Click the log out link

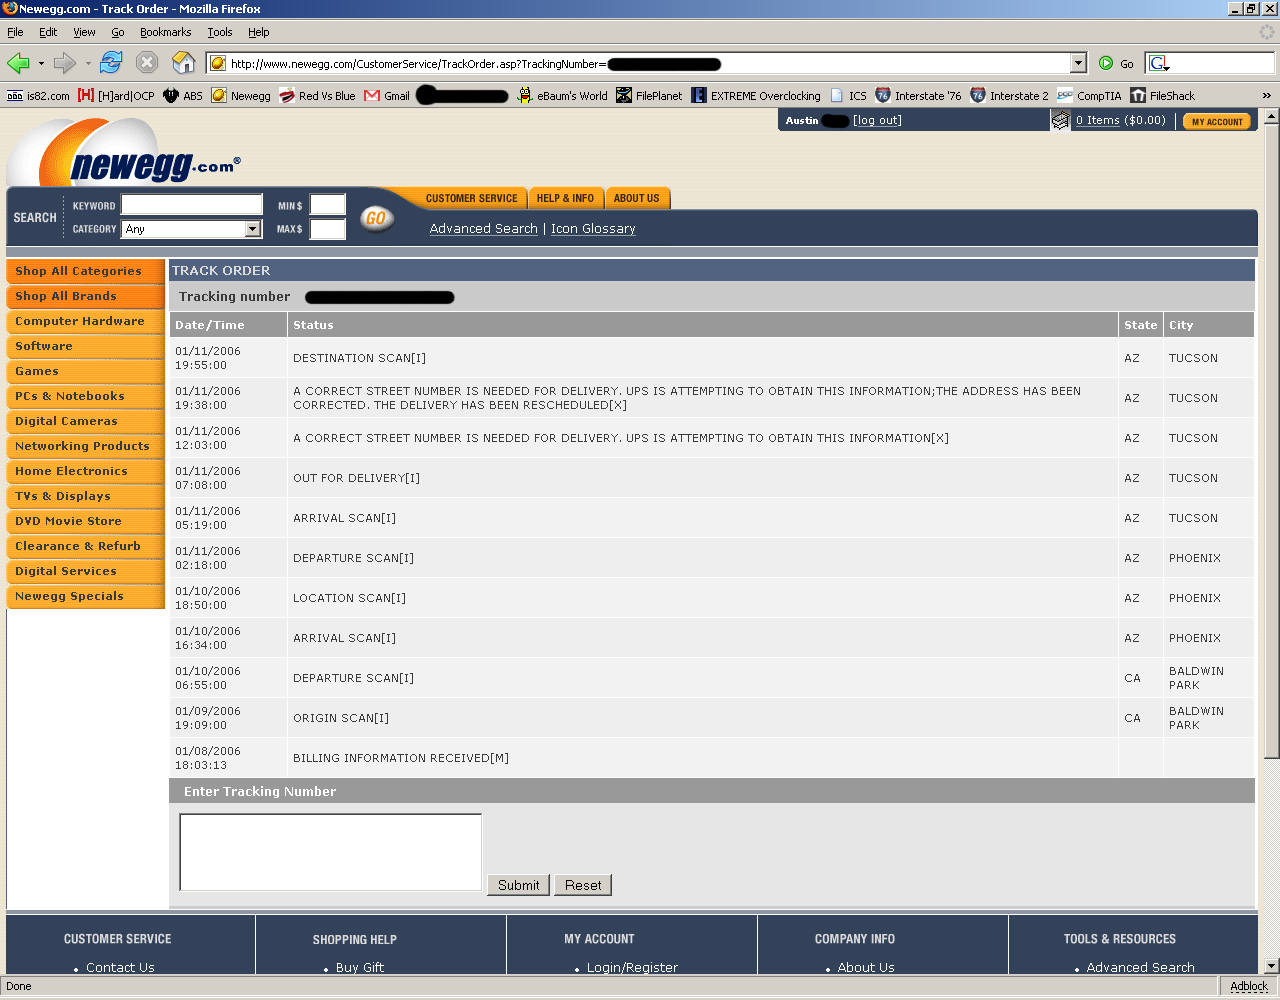[877, 121]
